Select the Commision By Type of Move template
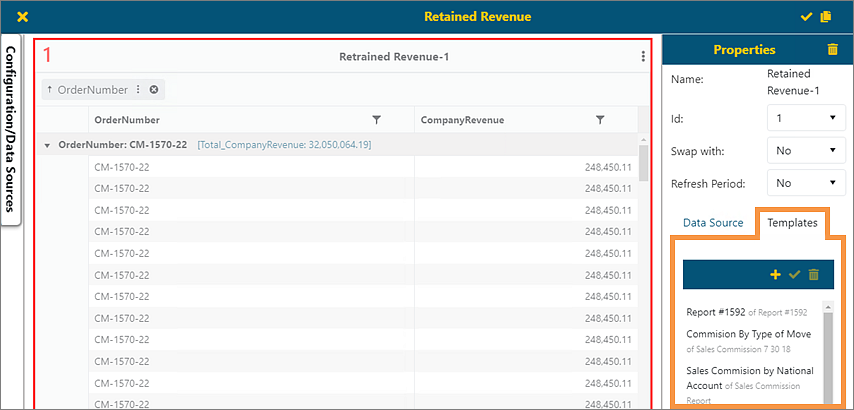 (748, 334)
